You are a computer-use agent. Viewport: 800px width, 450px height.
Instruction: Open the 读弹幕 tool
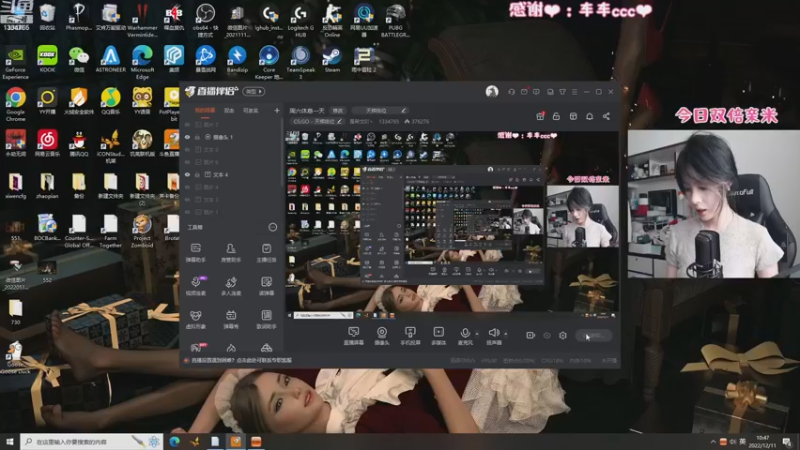266,286
